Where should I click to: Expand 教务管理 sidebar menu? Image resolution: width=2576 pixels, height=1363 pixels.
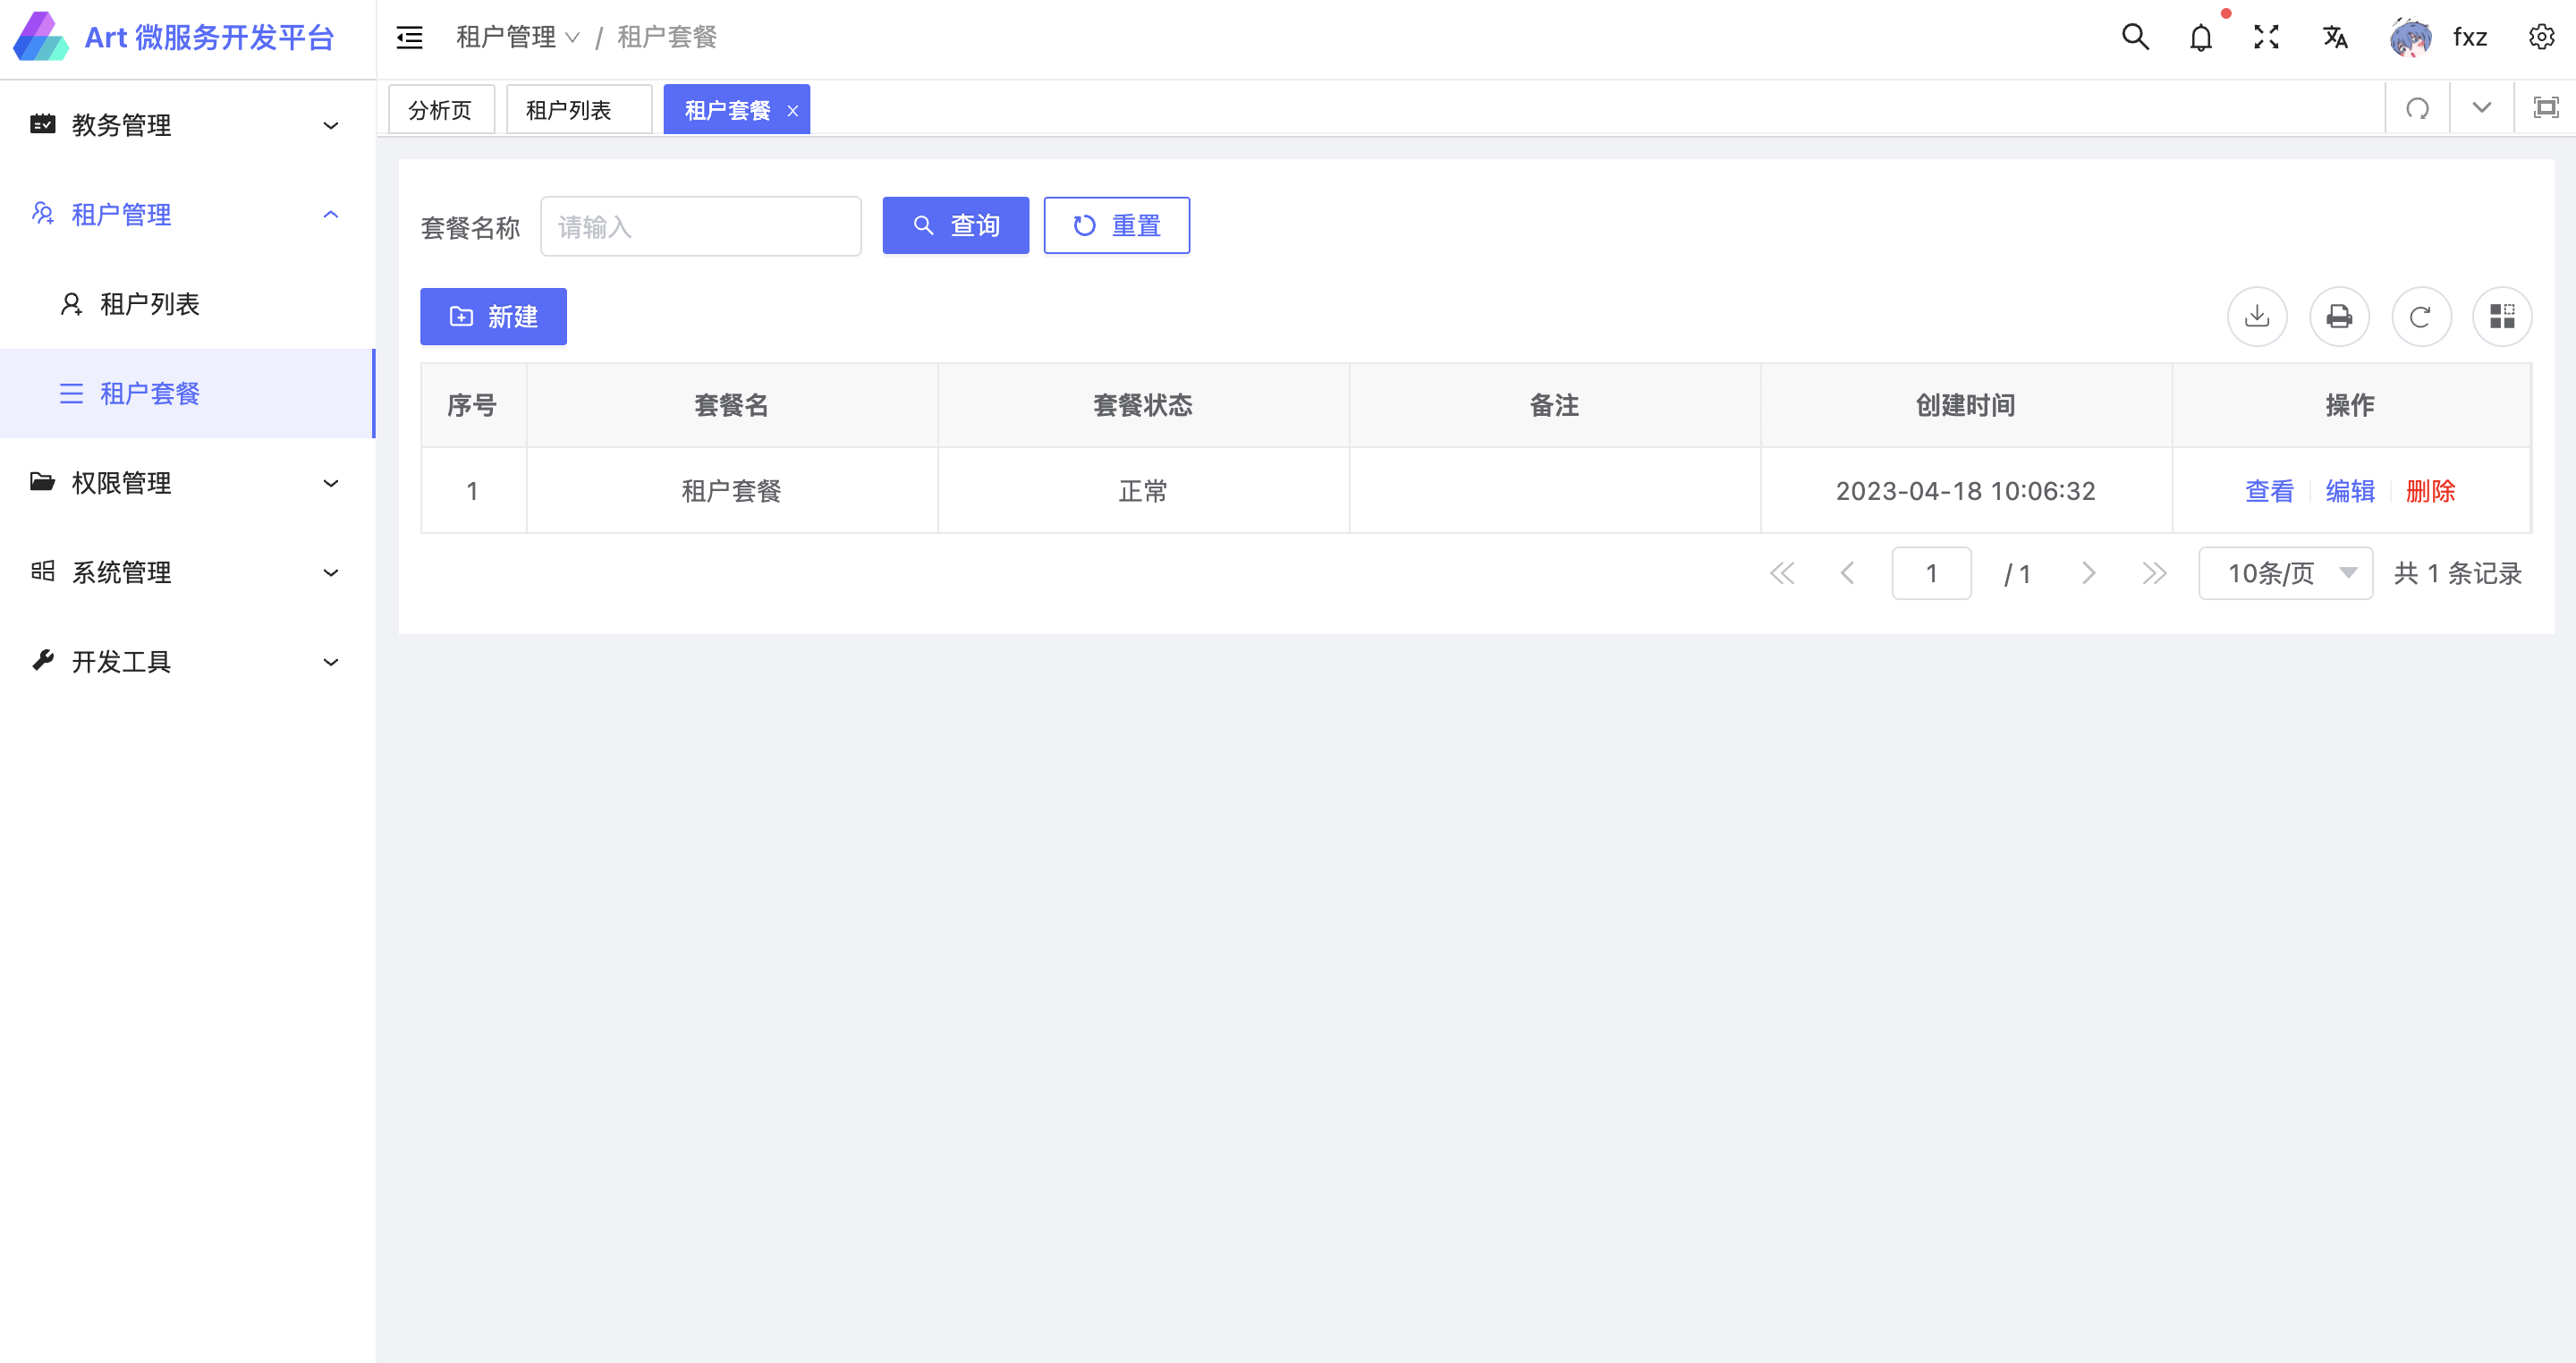(x=187, y=125)
